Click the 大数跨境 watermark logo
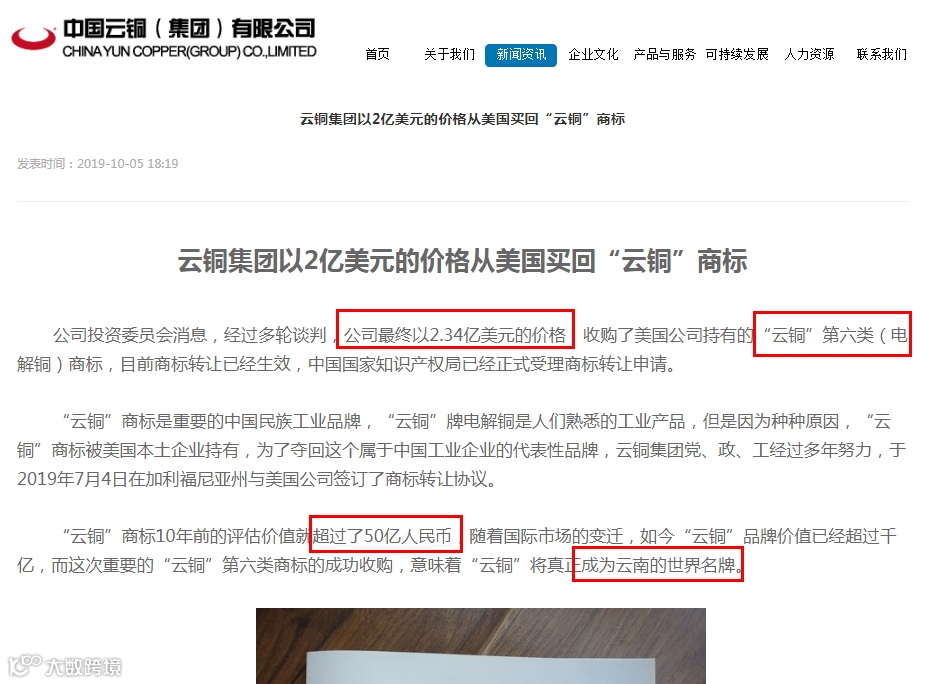Screen dimensions: 927x684 tap(65, 666)
